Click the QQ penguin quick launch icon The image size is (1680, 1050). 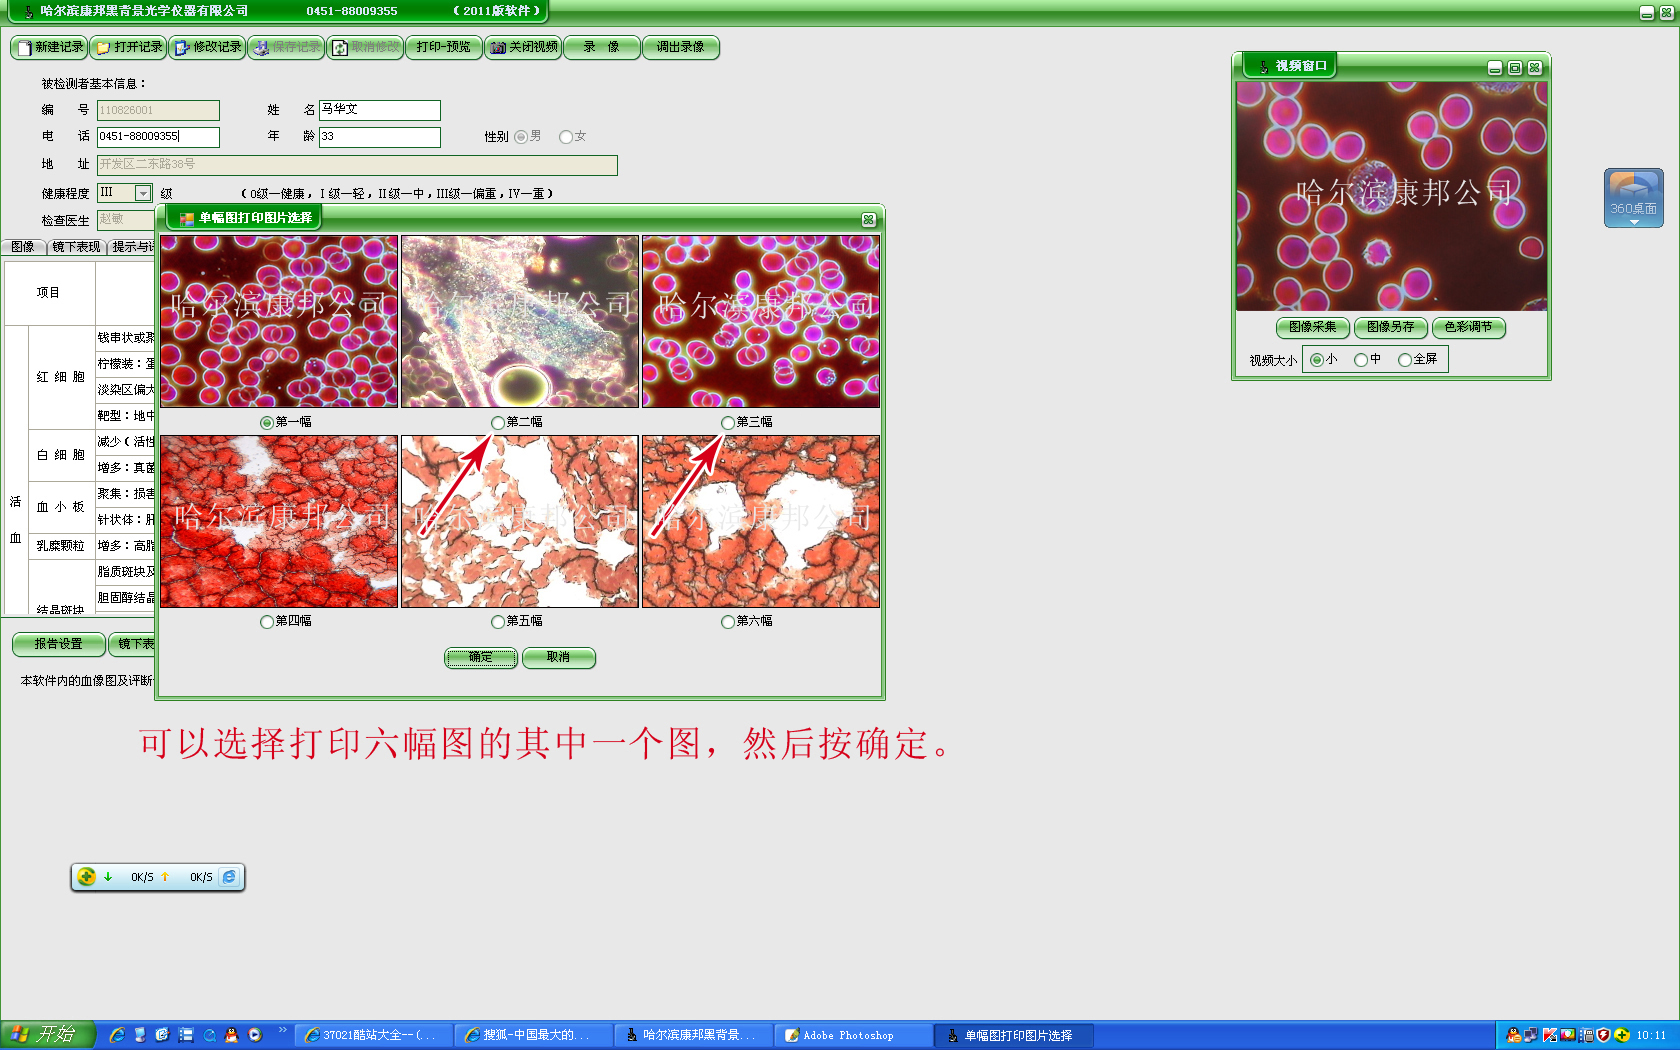coord(232,1035)
